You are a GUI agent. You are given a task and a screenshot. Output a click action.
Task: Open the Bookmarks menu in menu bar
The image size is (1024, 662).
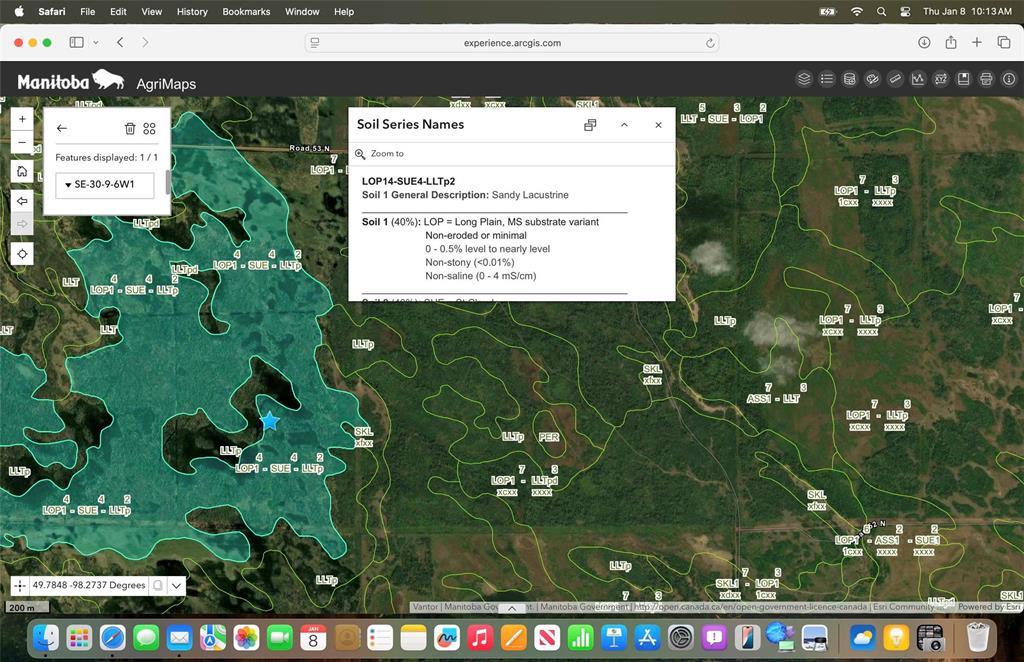click(x=246, y=12)
